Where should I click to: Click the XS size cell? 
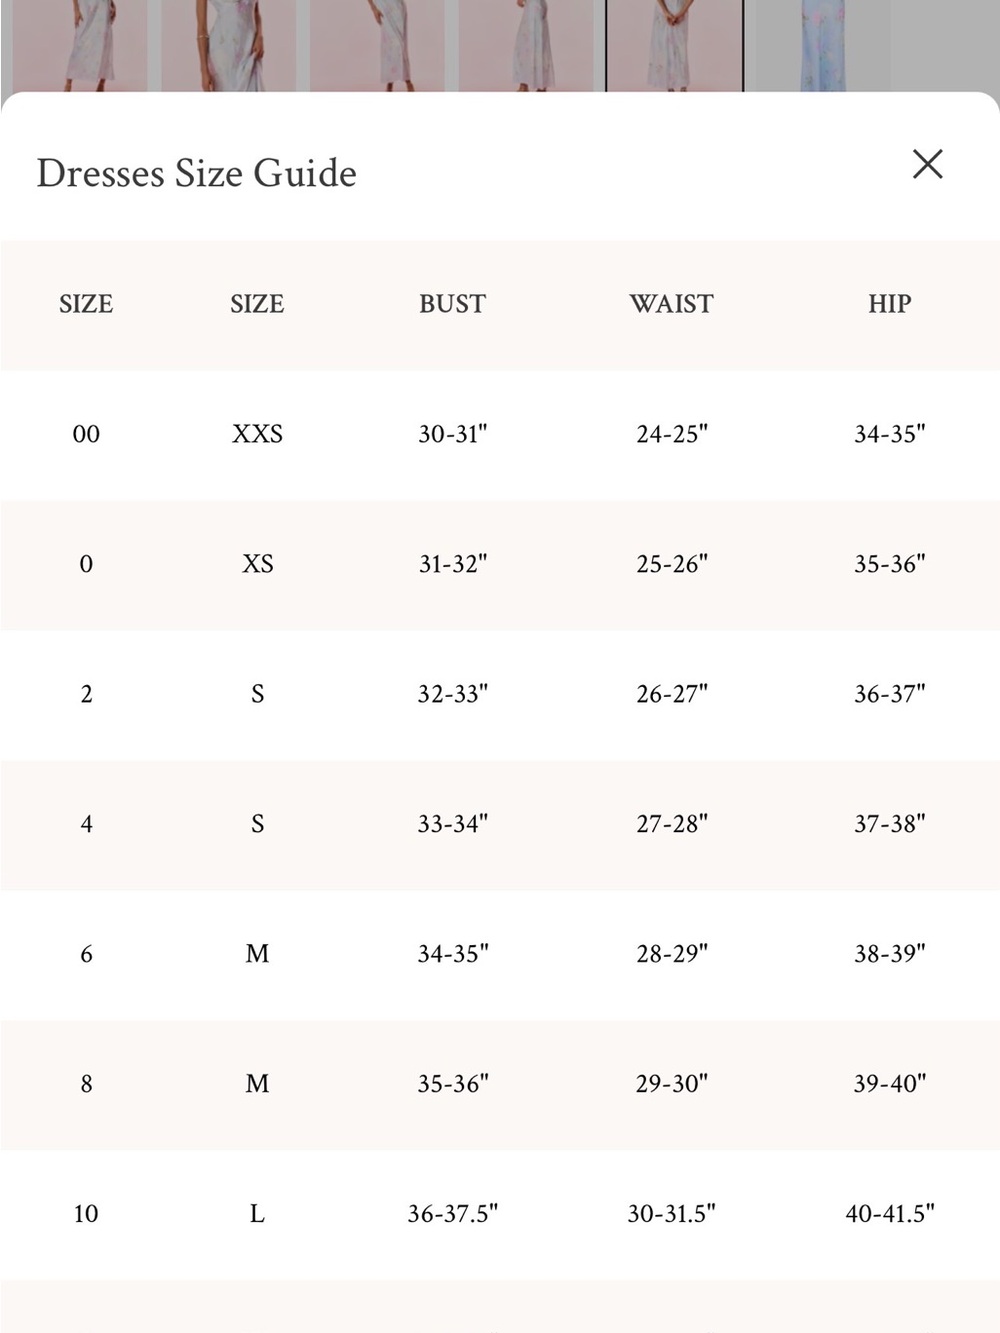(x=257, y=564)
